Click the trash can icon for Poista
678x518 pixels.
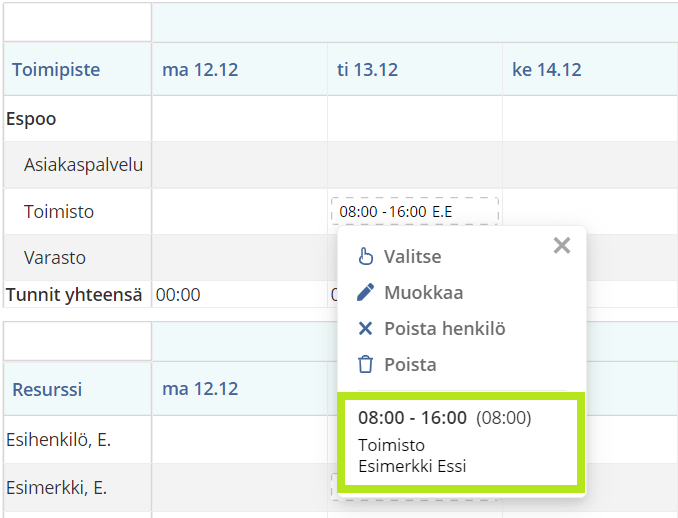pos(365,365)
